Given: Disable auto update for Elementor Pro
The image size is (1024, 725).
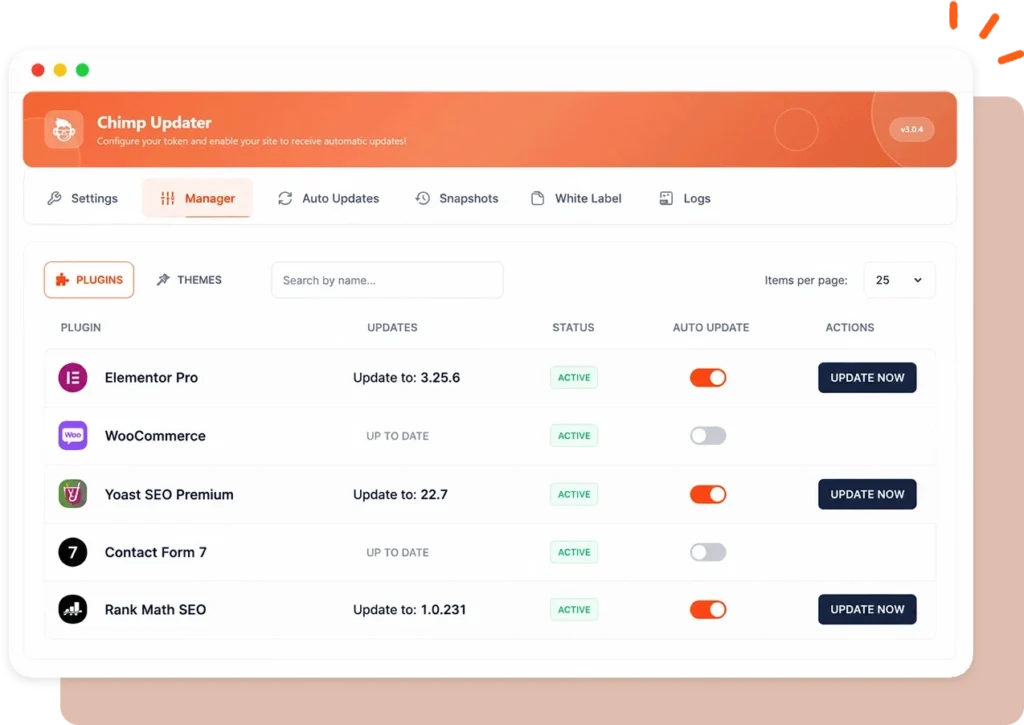Looking at the screenshot, I should tap(708, 378).
